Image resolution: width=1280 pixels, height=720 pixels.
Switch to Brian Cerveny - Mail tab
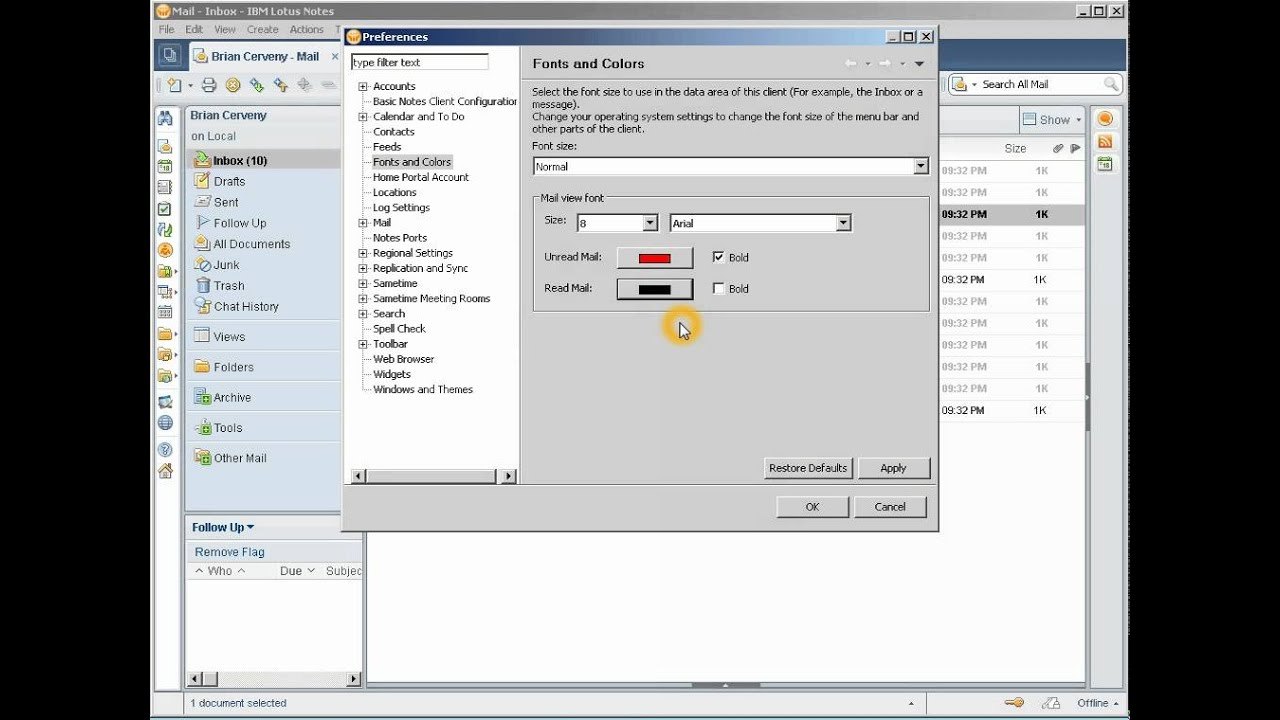(x=264, y=56)
